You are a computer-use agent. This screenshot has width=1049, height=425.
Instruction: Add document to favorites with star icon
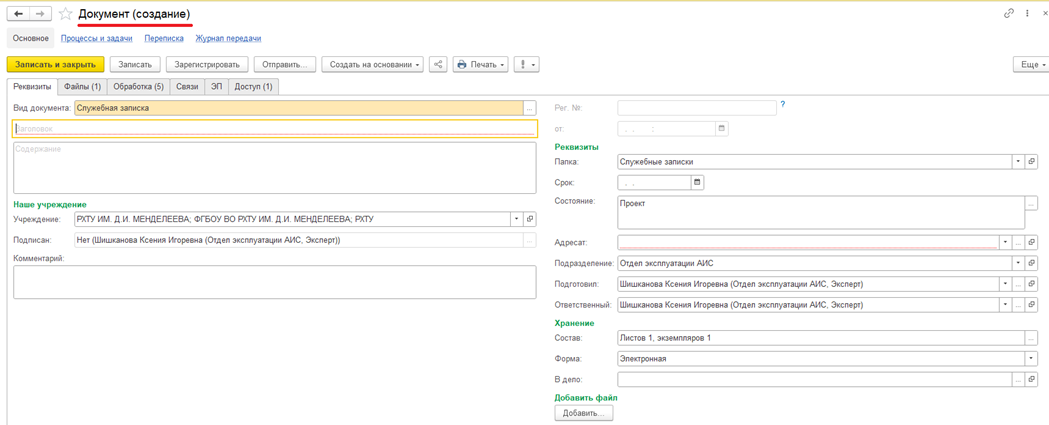[66, 14]
